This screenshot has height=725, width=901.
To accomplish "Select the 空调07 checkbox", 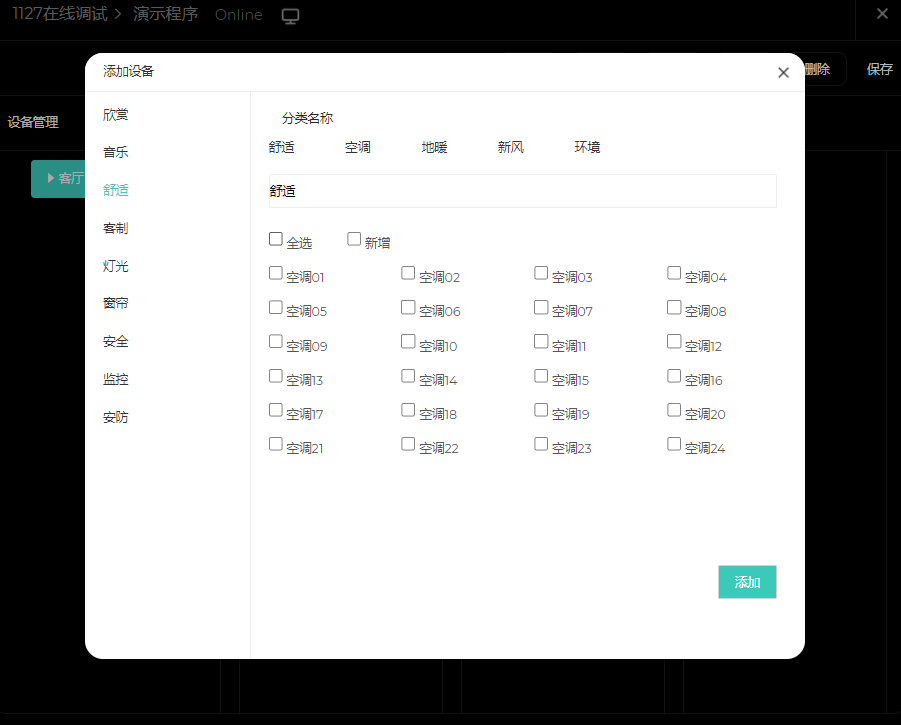I will pyautogui.click(x=541, y=307).
